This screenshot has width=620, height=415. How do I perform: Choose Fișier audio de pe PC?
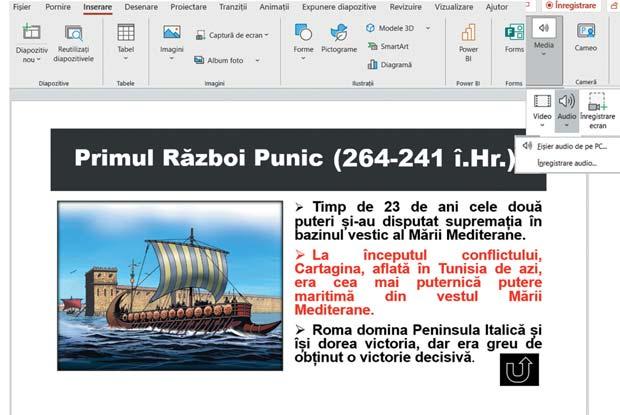[567, 146]
